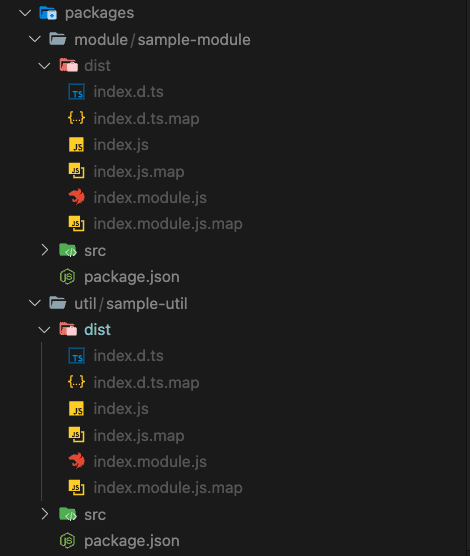Click the pink dist folder icon under sample-module
Screen dimensions: 470x556
pyautogui.click(x=68, y=66)
